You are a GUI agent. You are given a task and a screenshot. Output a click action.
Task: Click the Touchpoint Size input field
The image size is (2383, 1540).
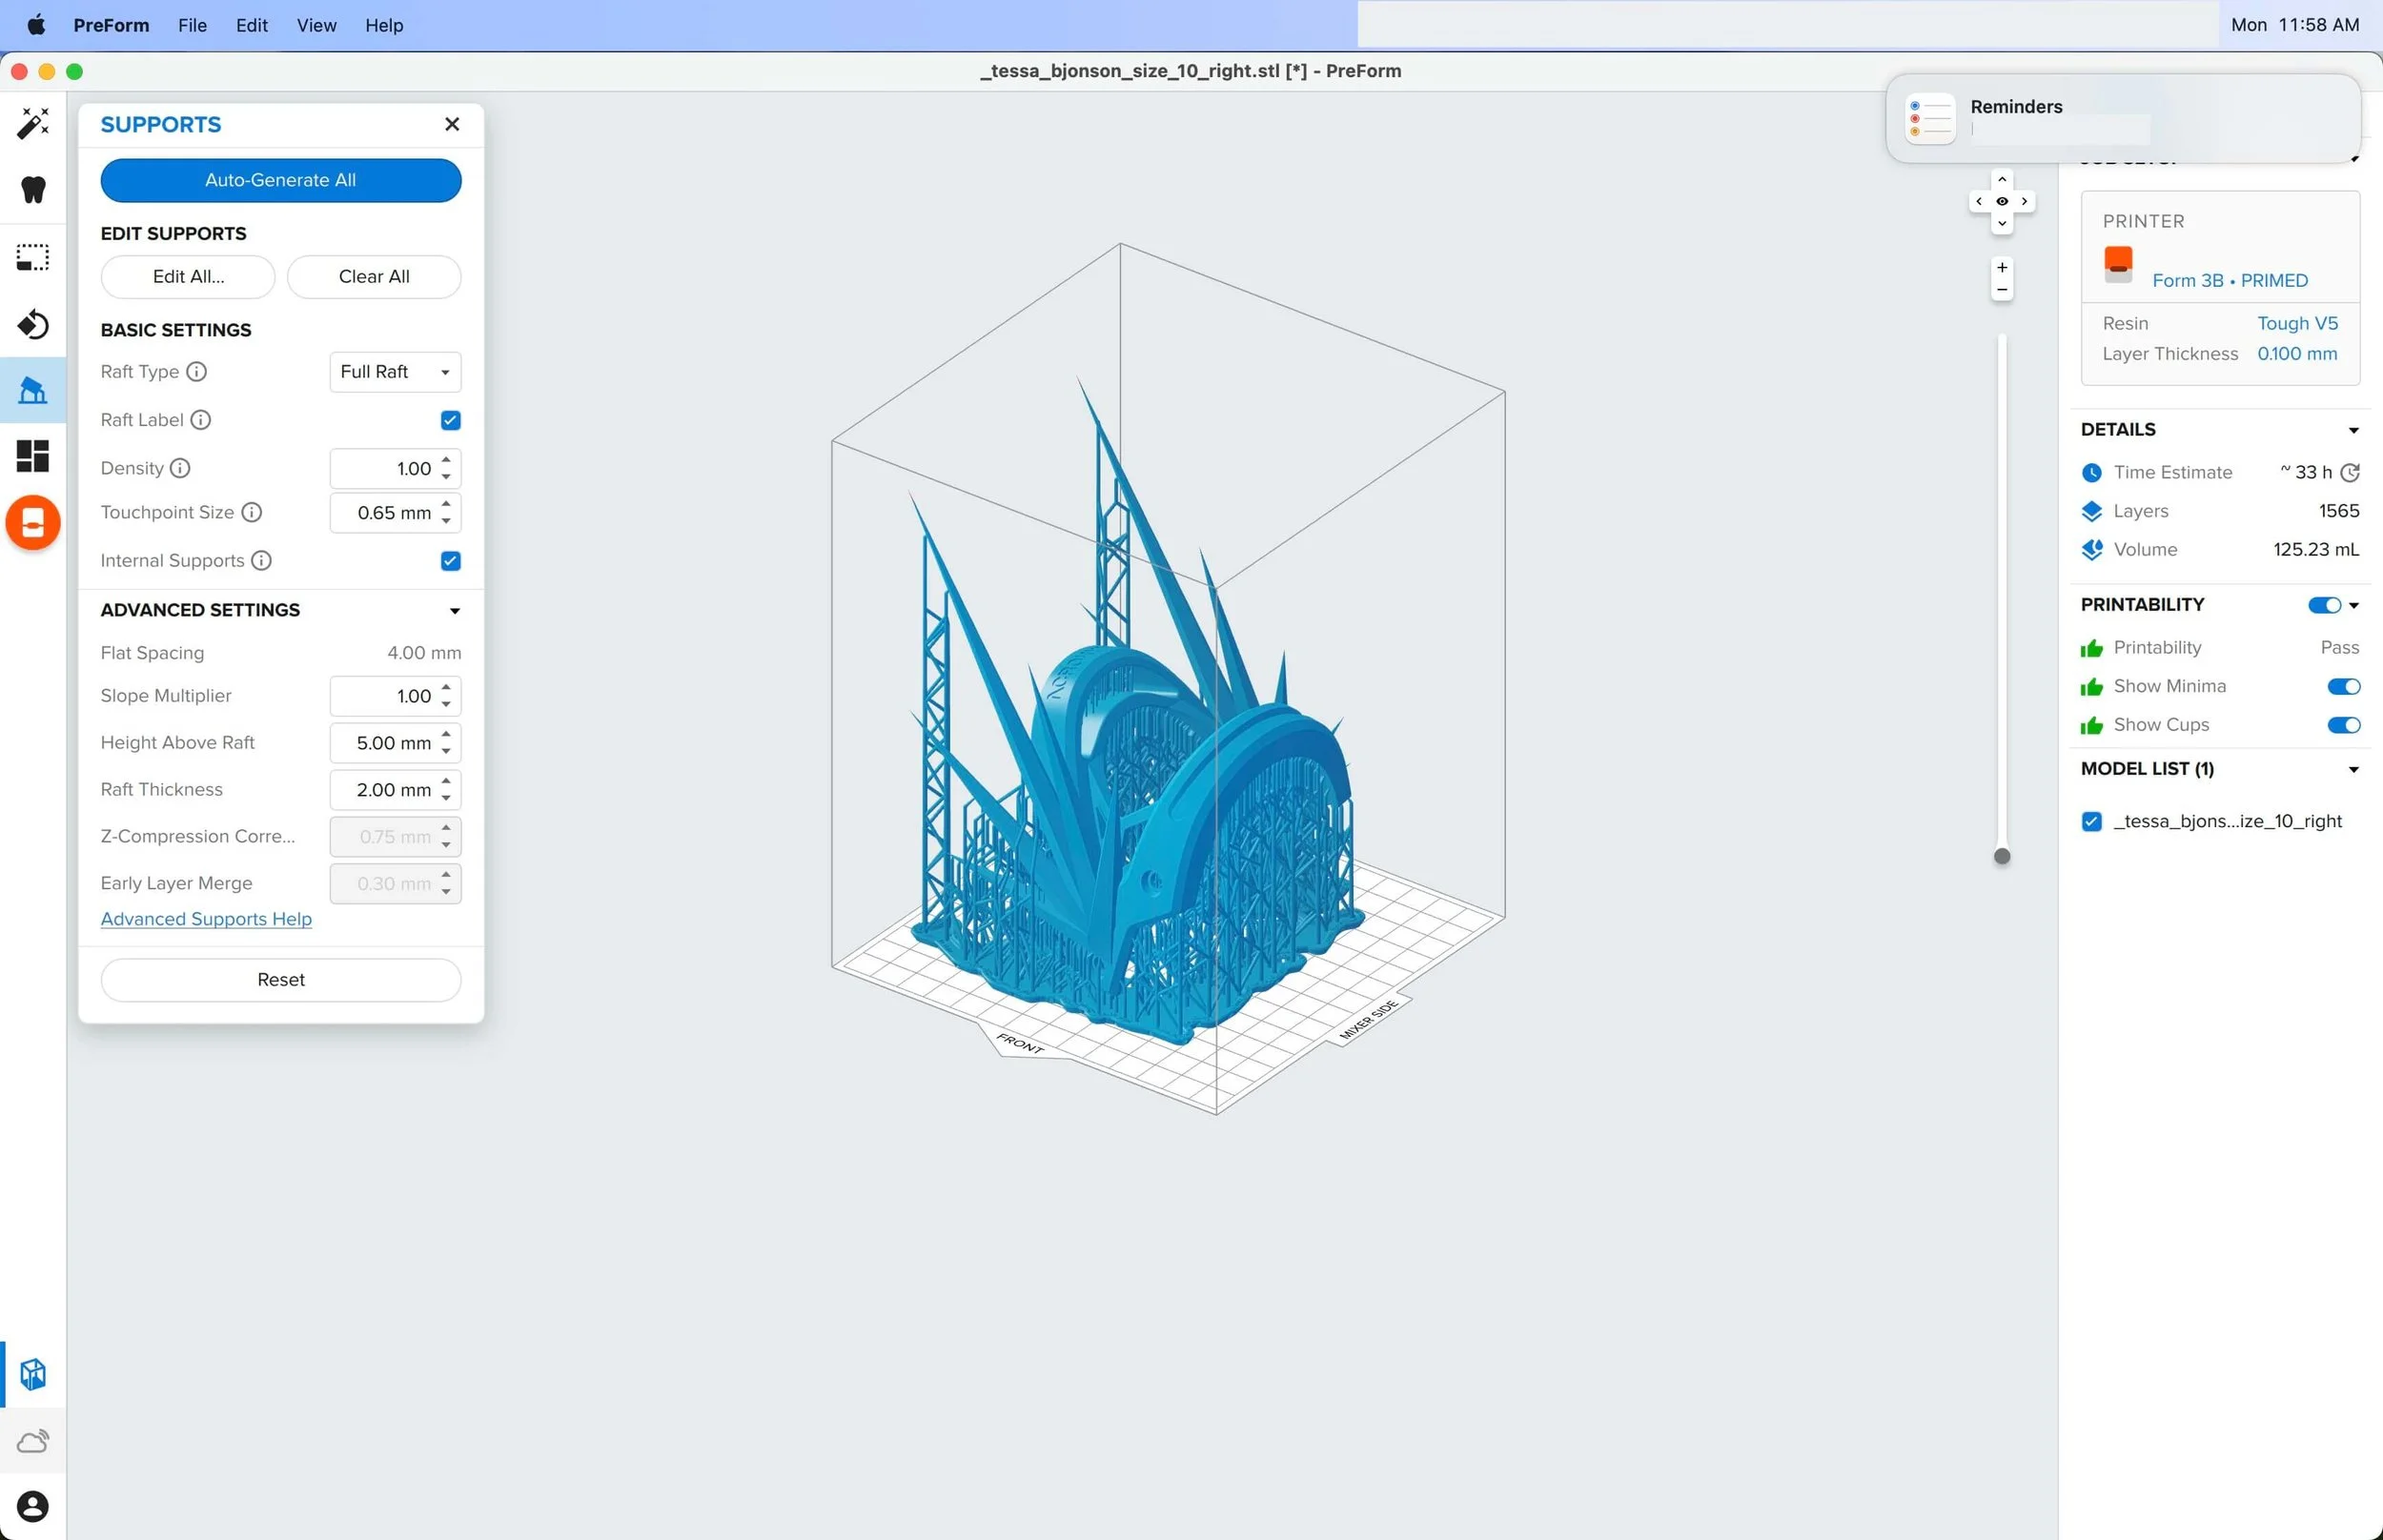pyautogui.click(x=383, y=513)
